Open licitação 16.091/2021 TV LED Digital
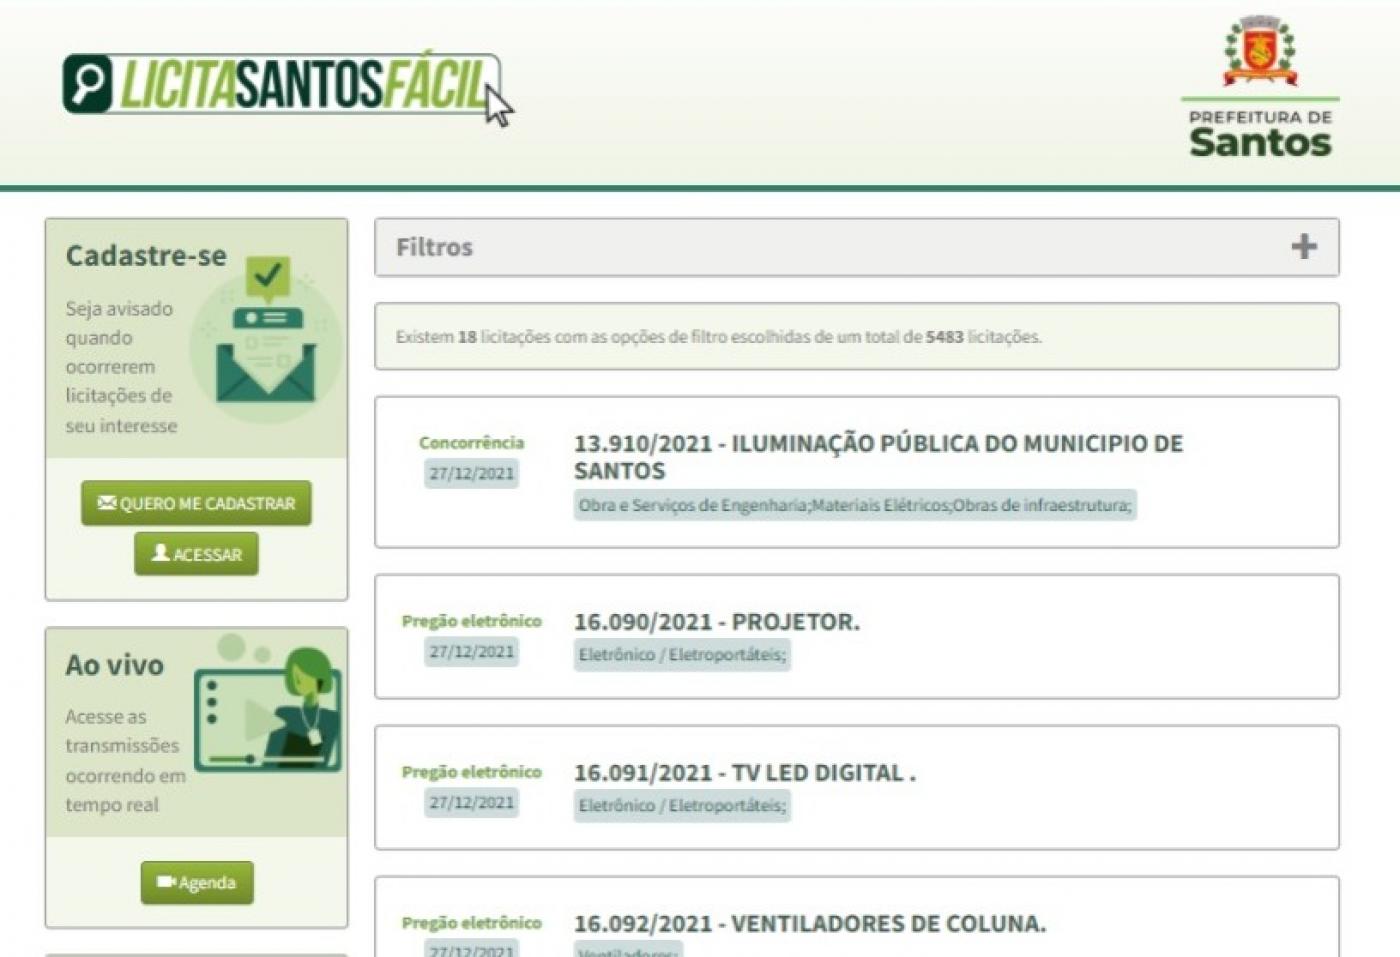 point(745,773)
